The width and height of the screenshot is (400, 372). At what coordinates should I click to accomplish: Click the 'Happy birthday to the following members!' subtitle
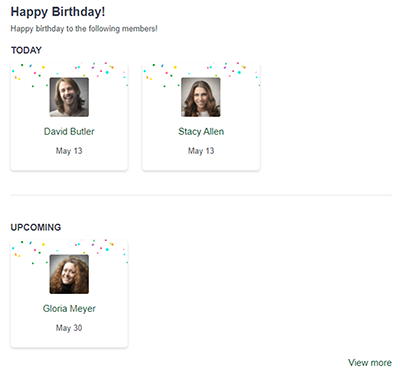click(x=84, y=29)
